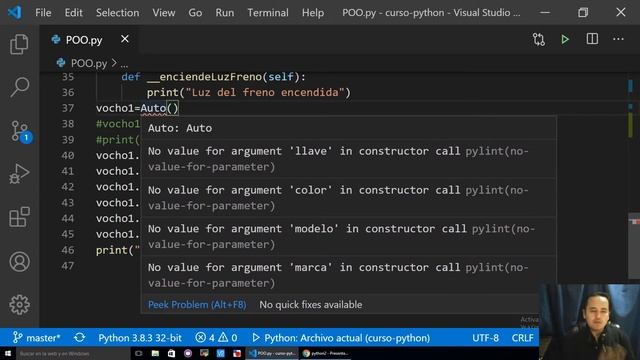Change the UTF-8 file encoding
Viewport: 640px width, 360px height.
coord(485,338)
